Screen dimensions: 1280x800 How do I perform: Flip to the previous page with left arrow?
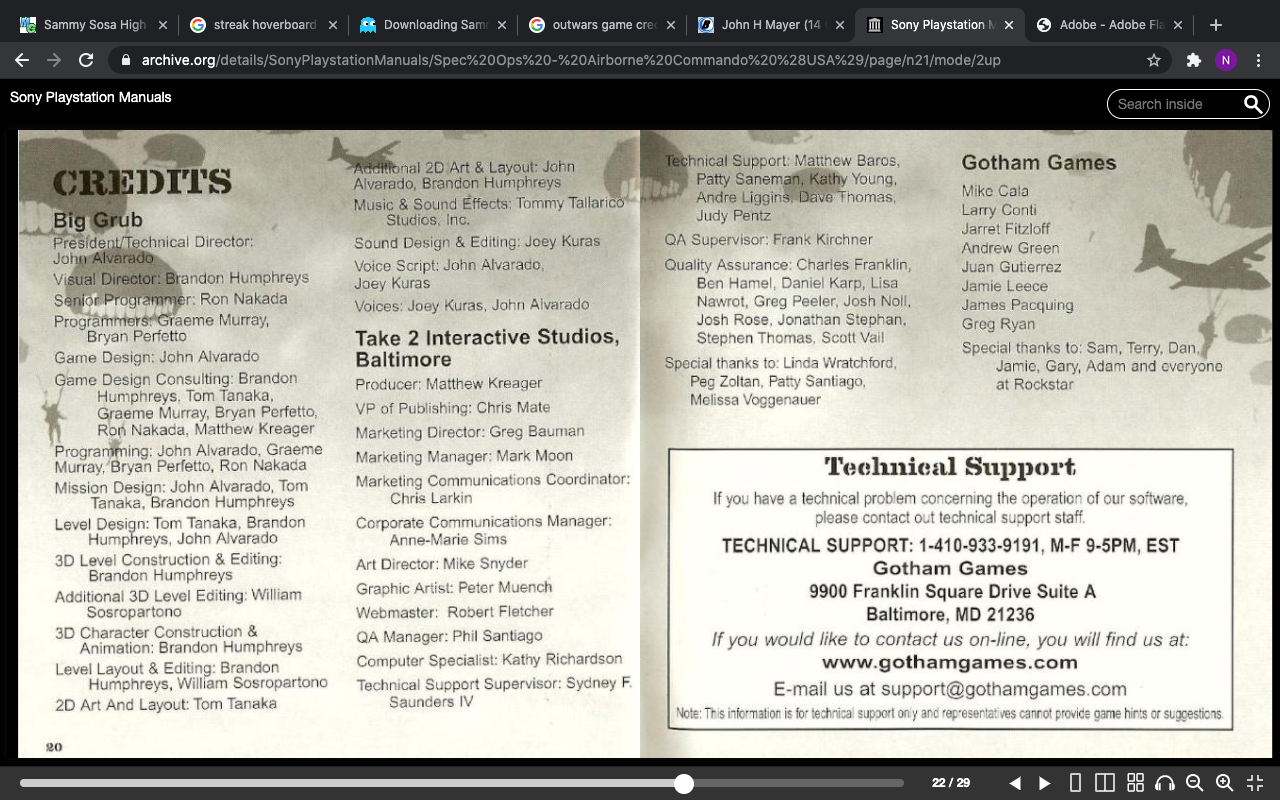[x=1015, y=783]
